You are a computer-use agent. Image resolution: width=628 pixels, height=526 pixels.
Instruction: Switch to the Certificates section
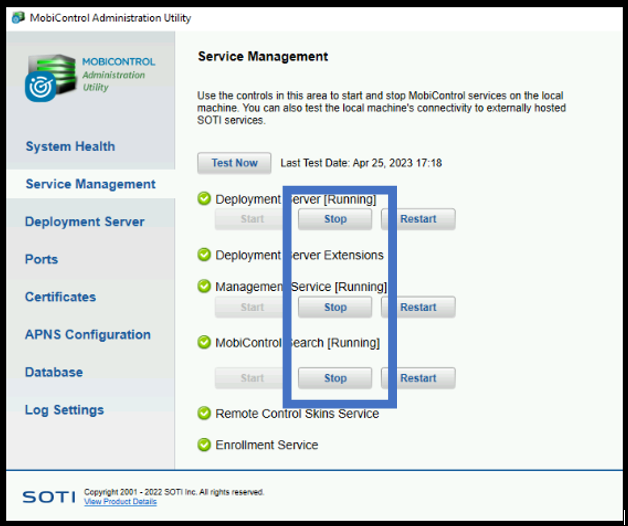(60, 297)
